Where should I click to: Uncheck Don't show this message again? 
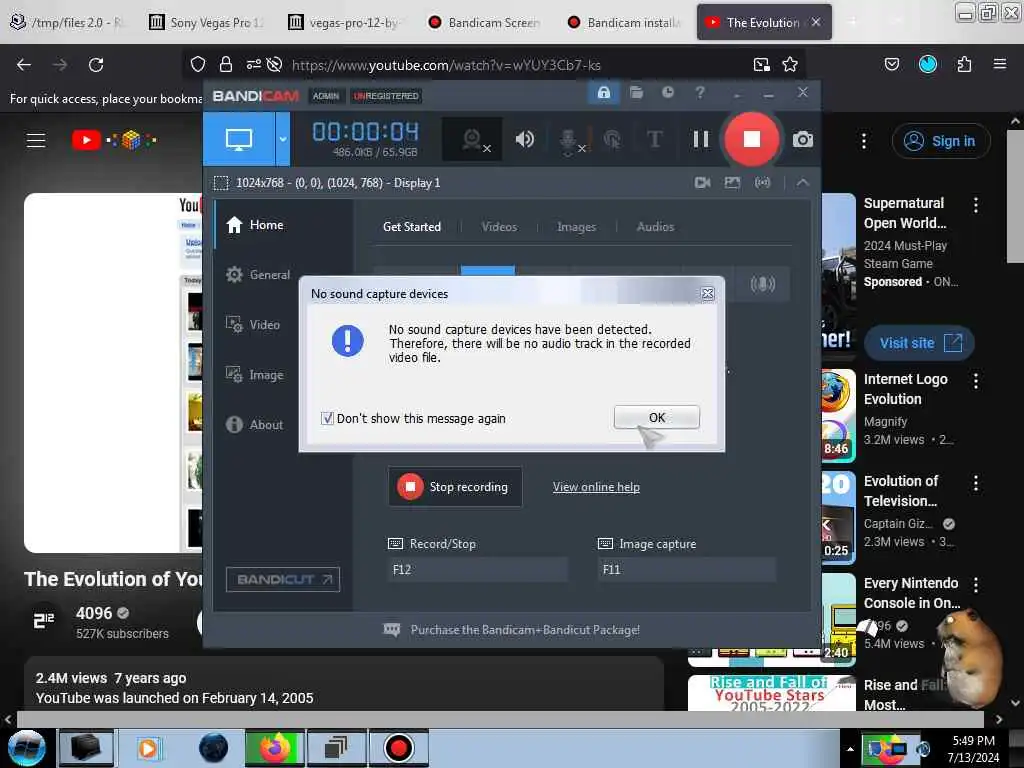[x=327, y=419]
